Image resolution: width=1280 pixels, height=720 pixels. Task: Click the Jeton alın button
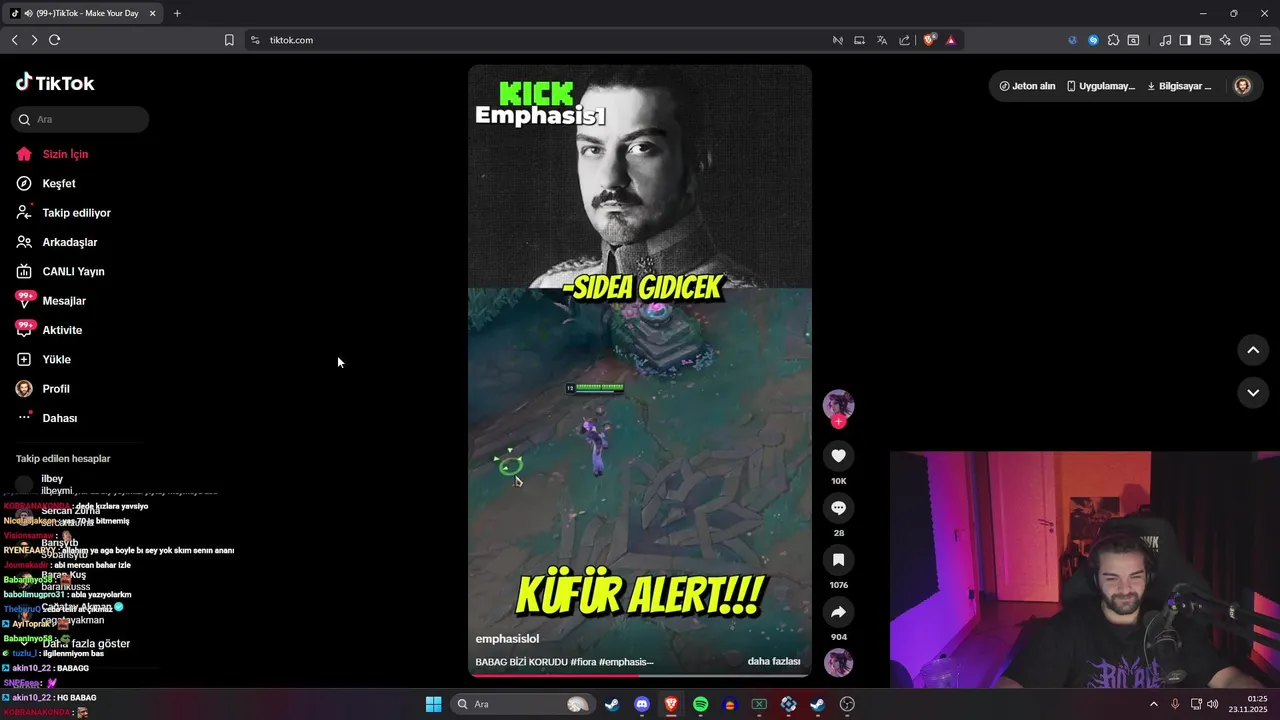tap(1027, 86)
